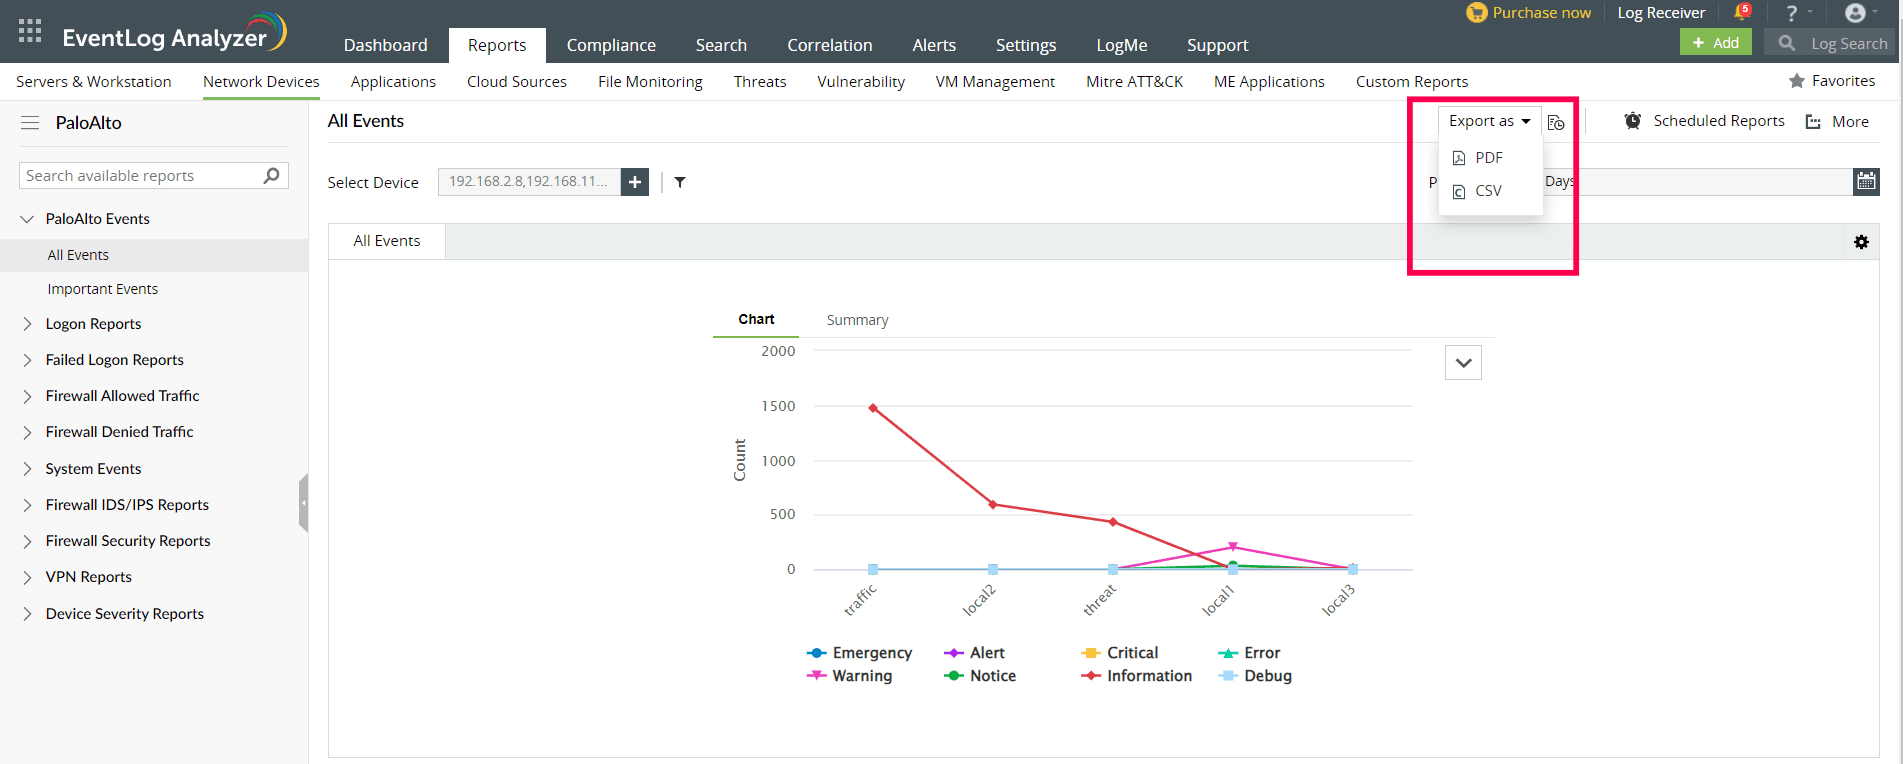Viewport: 1903px width, 764px height.
Task: Click the chart settings gear icon
Action: (1861, 242)
